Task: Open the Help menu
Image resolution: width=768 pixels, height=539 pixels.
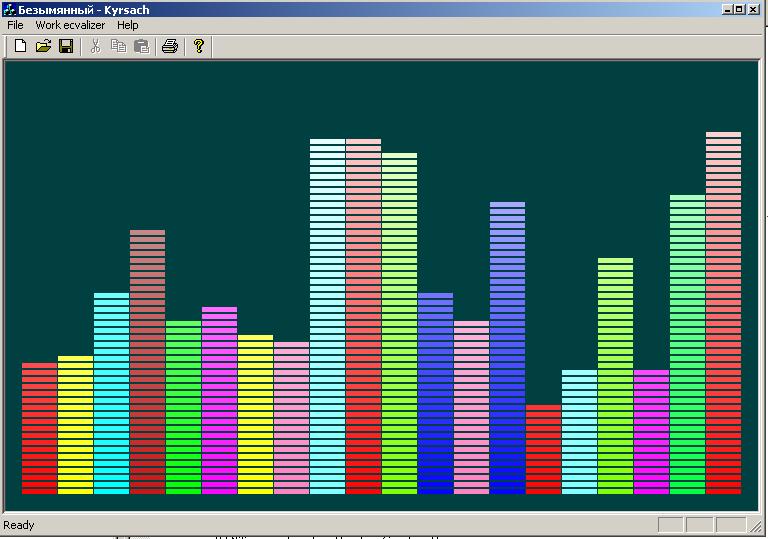Action: pyautogui.click(x=127, y=25)
